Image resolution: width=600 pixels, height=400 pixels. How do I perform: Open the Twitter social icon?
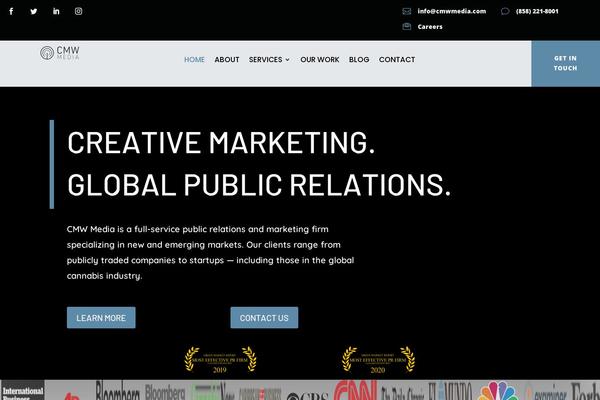(33, 11)
